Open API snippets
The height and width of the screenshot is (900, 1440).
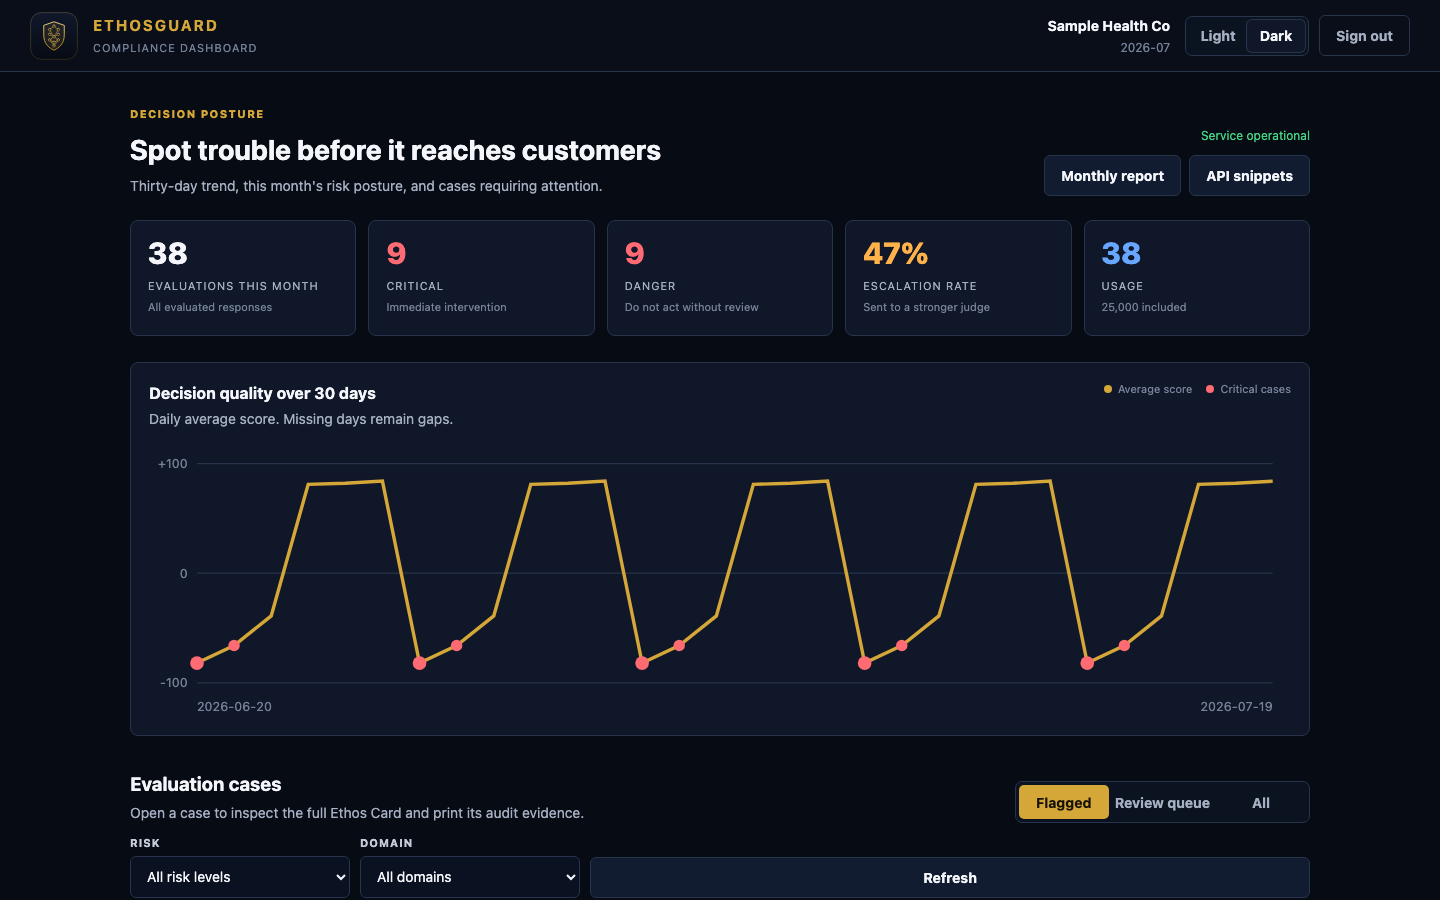click(1249, 176)
